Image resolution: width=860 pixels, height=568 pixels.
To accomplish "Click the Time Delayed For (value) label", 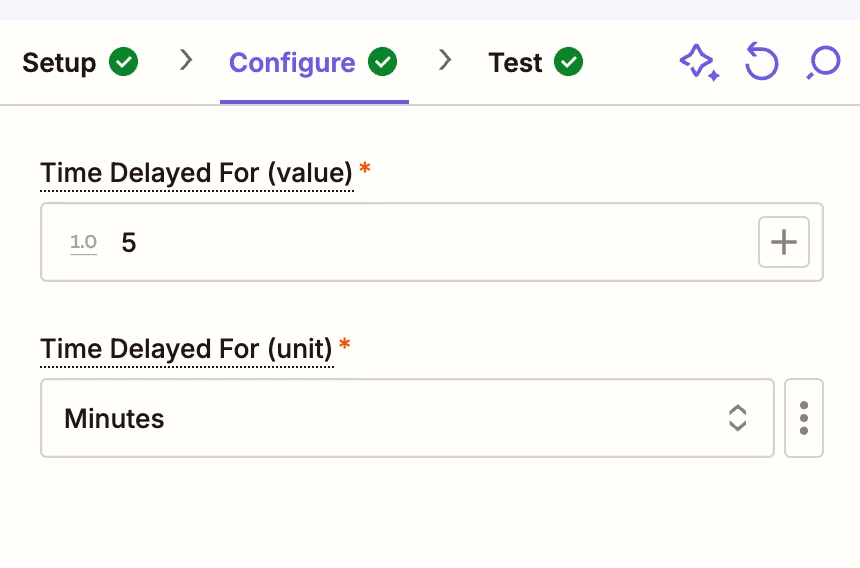I will click(196, 173).
